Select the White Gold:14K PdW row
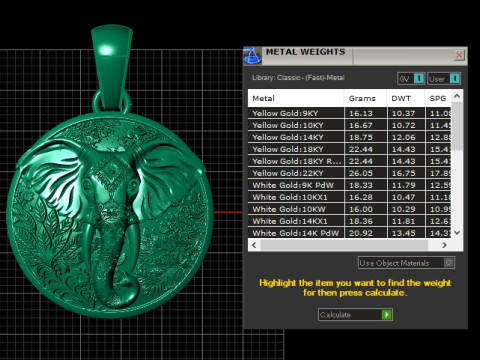Screen dimensions: 480x360 tap(350, 233)
